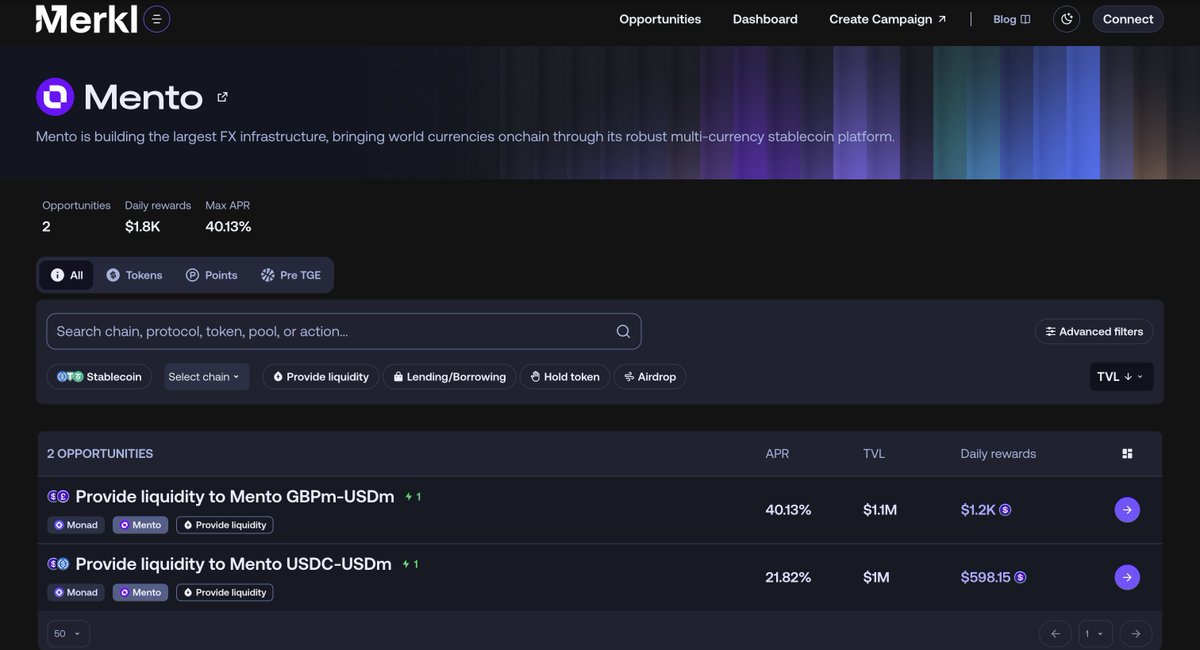Click lightning badge on GBPm-USDm row
The width and height of the screenshot is (1200, 650).
pos(413,496)
